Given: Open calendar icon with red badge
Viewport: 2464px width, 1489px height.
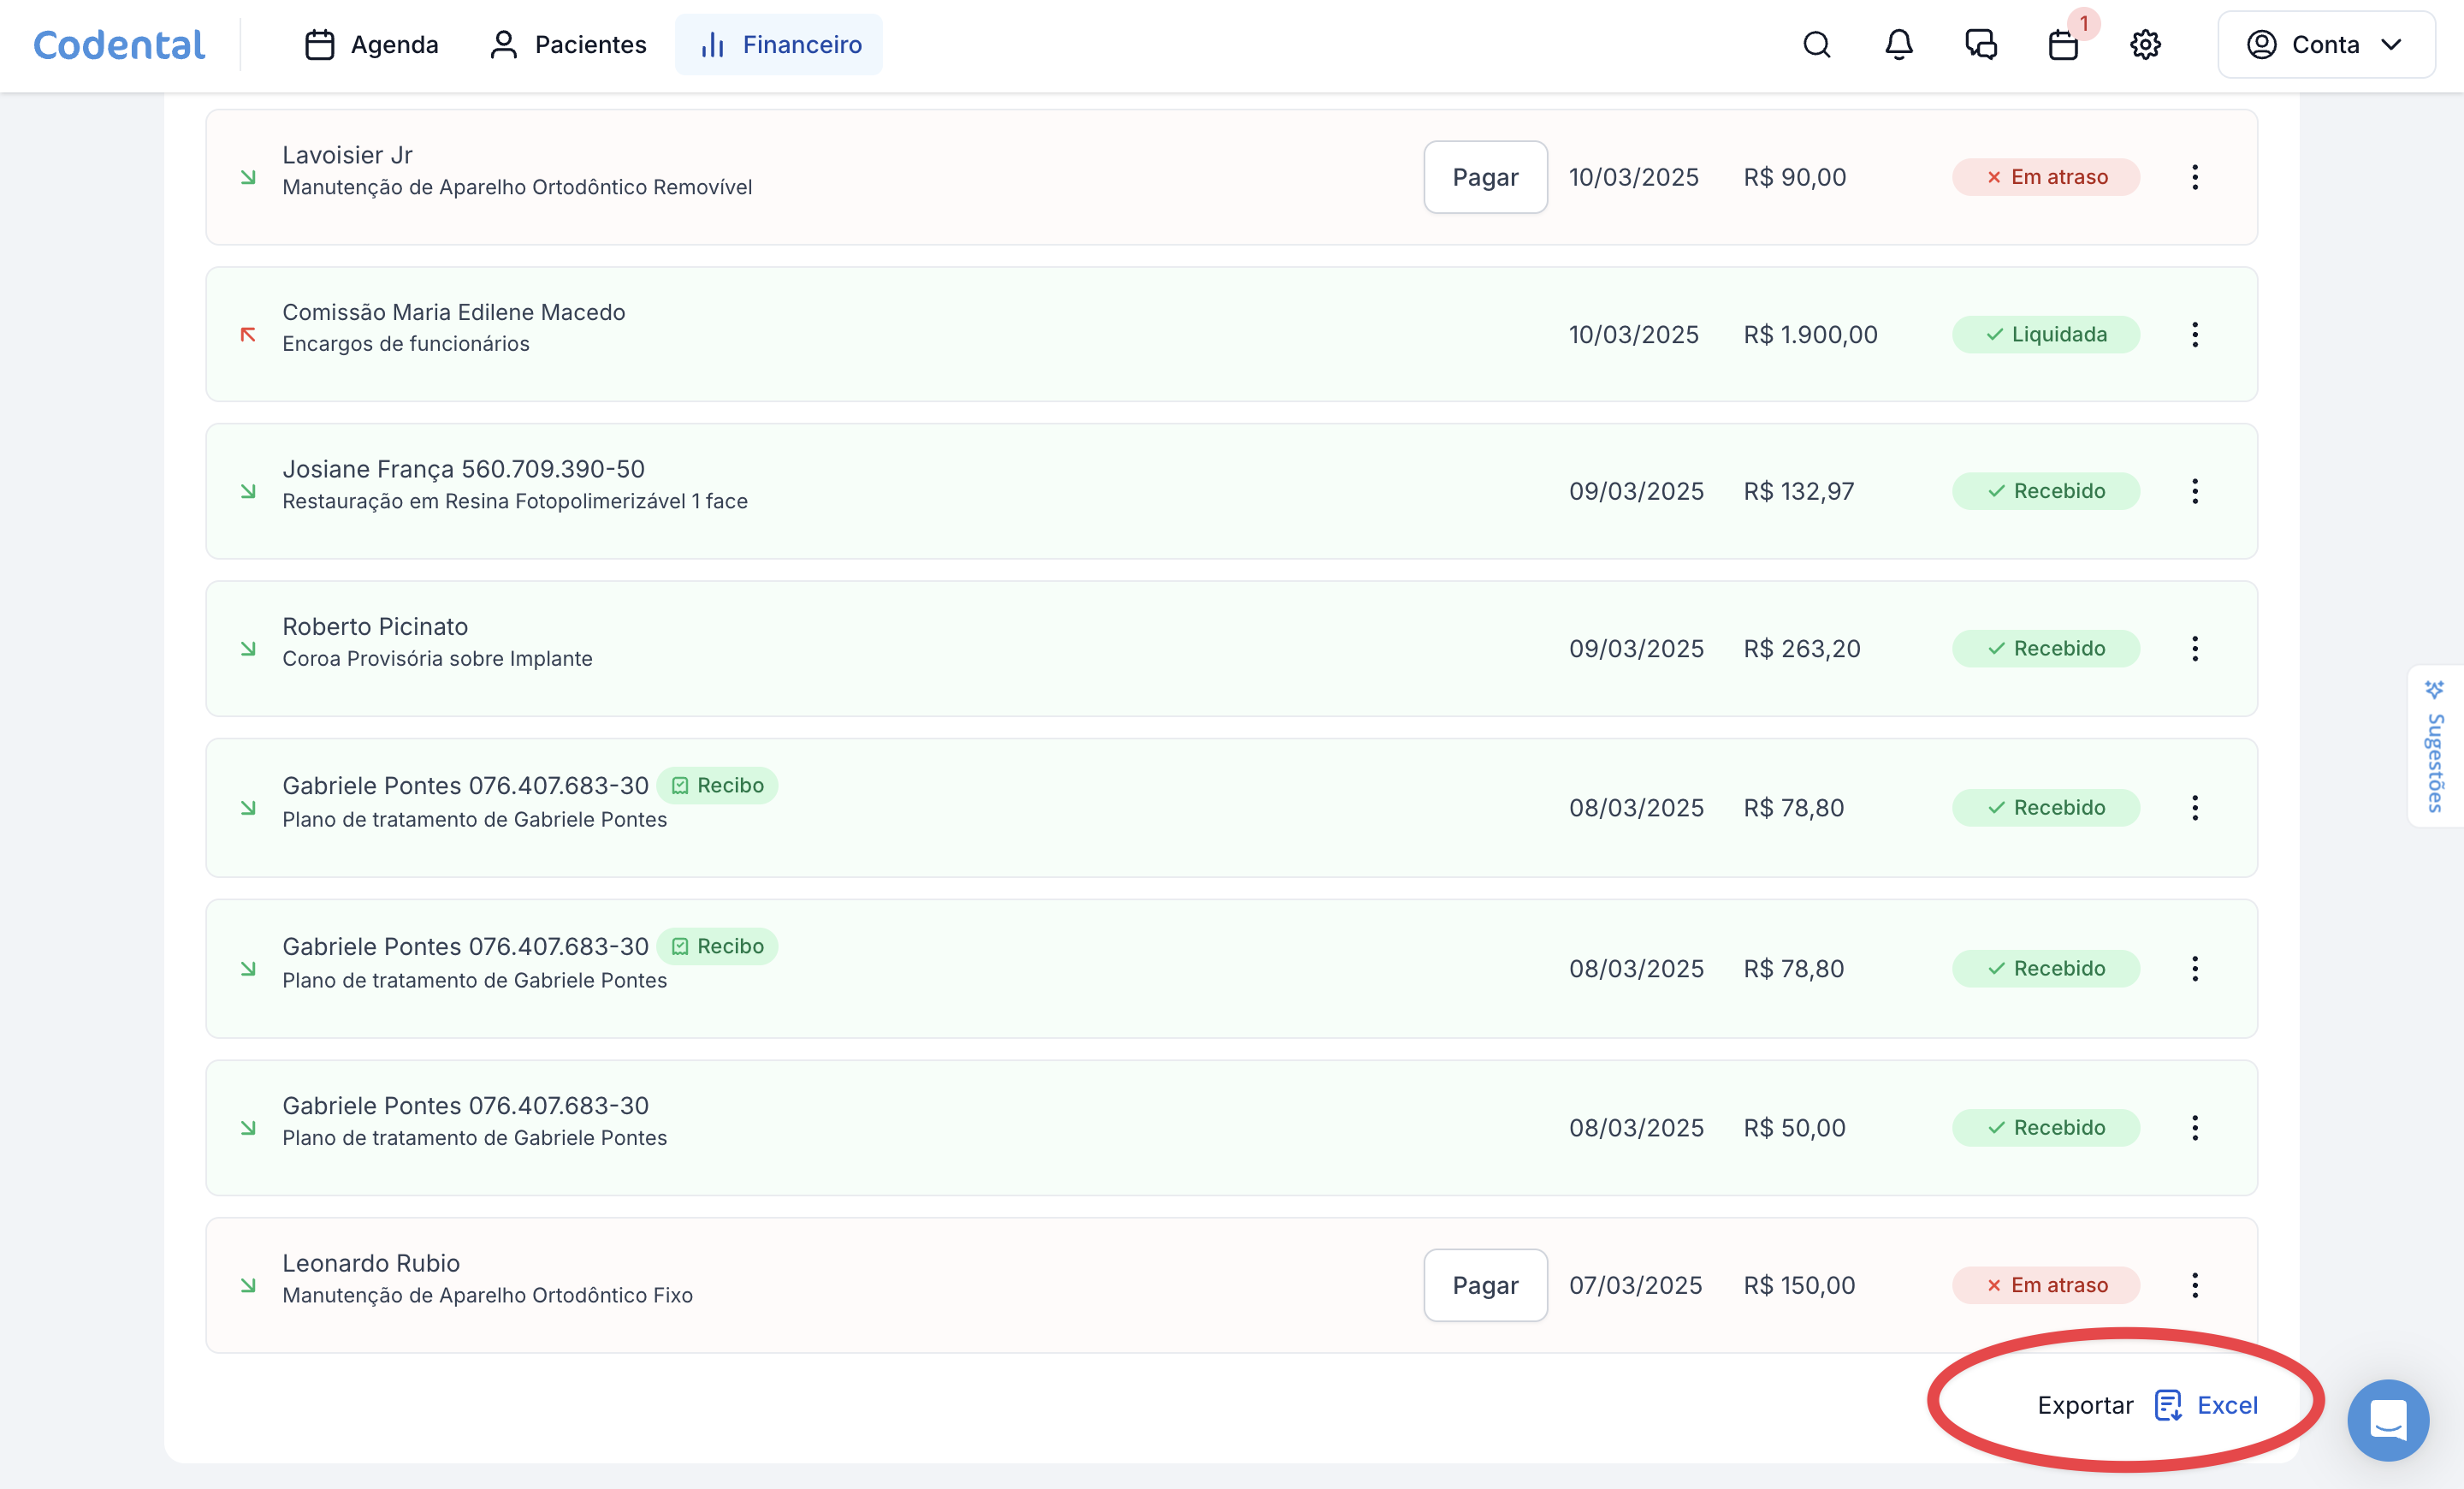Looking at the screenshot, I should coord(2063,45).
